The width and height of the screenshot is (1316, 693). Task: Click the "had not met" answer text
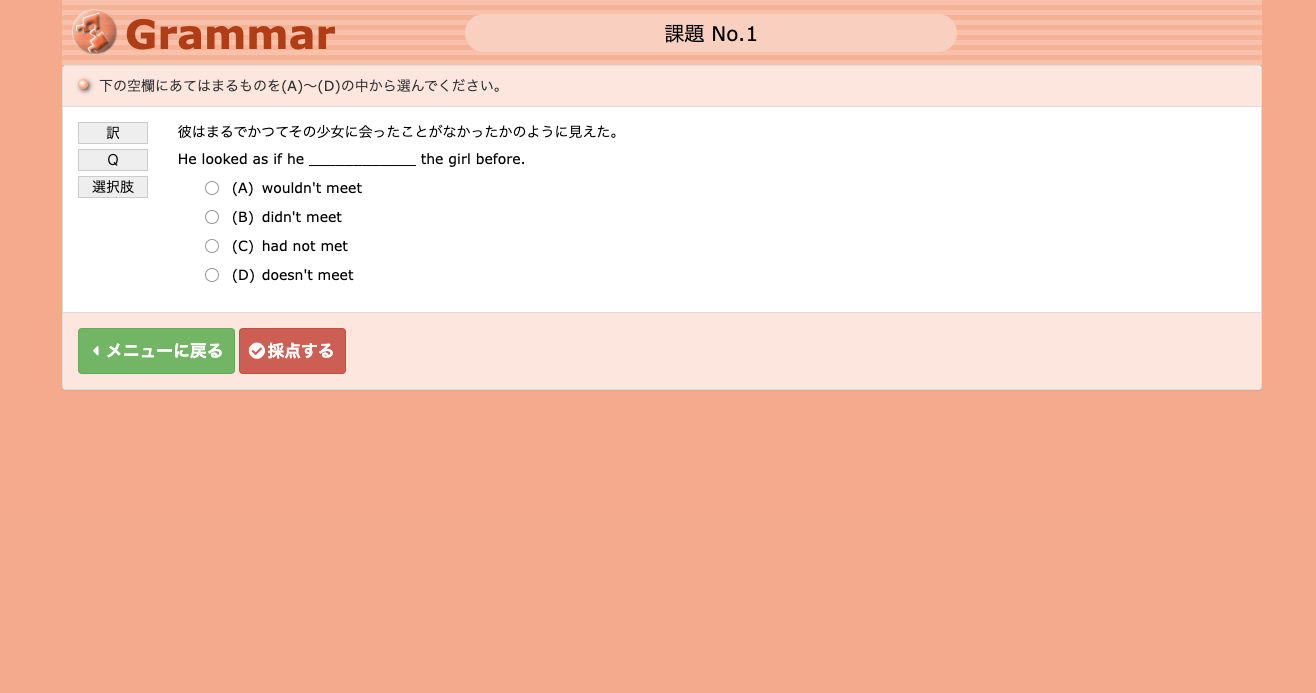[x=304, y=246]
